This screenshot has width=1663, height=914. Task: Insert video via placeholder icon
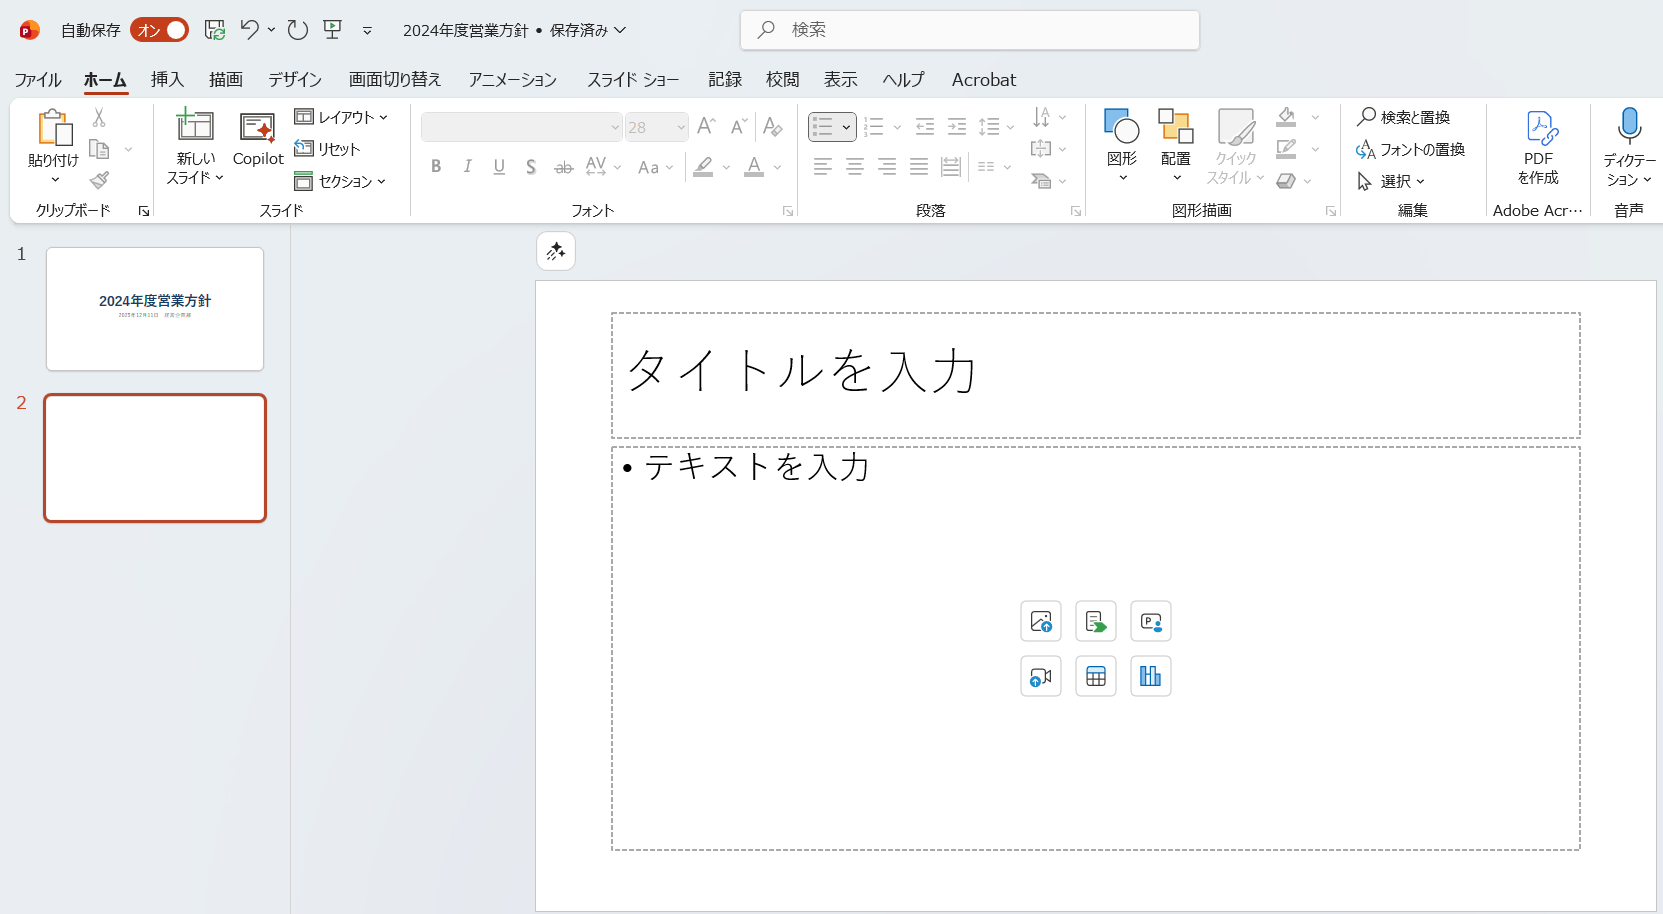point(1040,677)
